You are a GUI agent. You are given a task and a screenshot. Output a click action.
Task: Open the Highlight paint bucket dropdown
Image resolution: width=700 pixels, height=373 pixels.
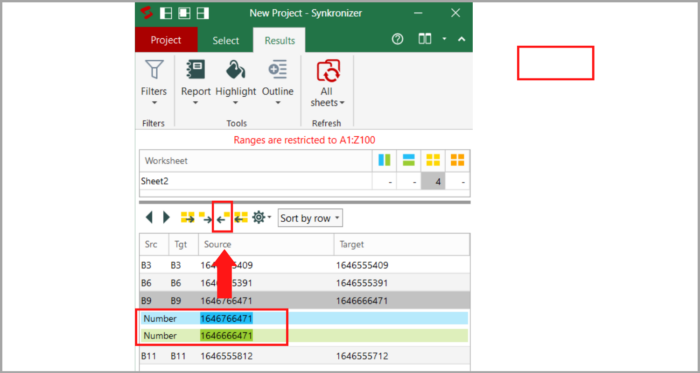click(x=236, y=83)
